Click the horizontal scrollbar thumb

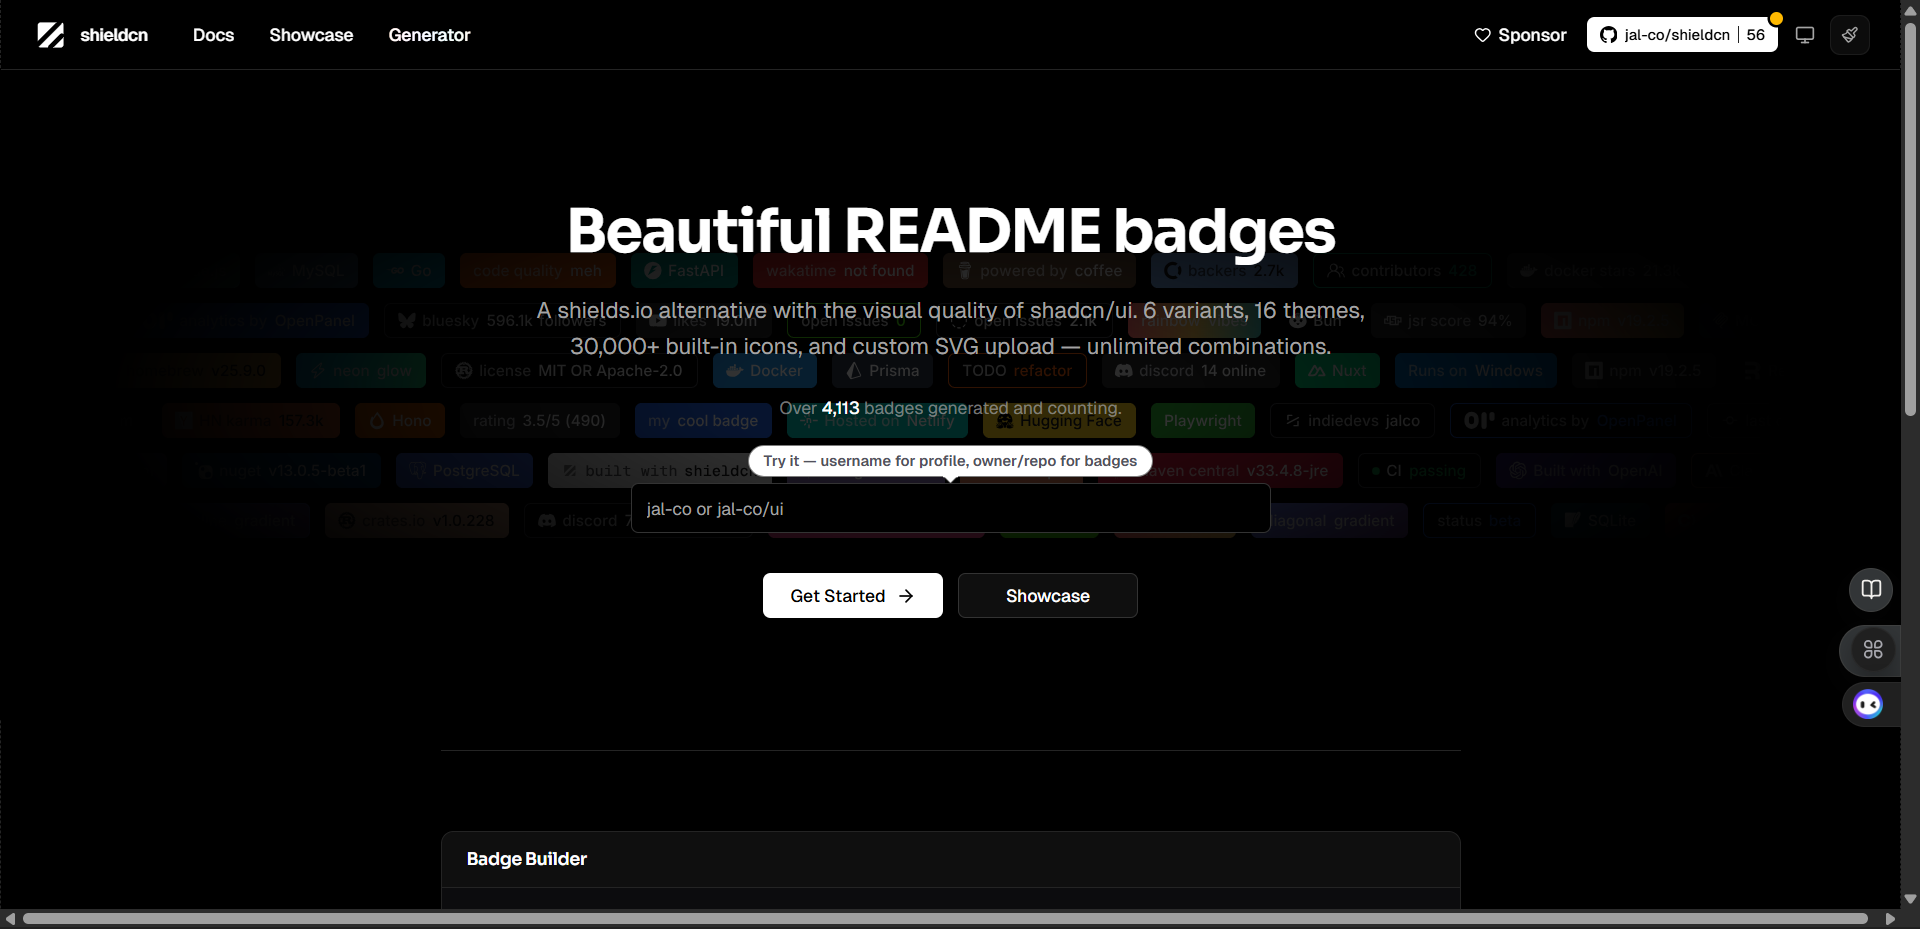[x=945, y=919]
